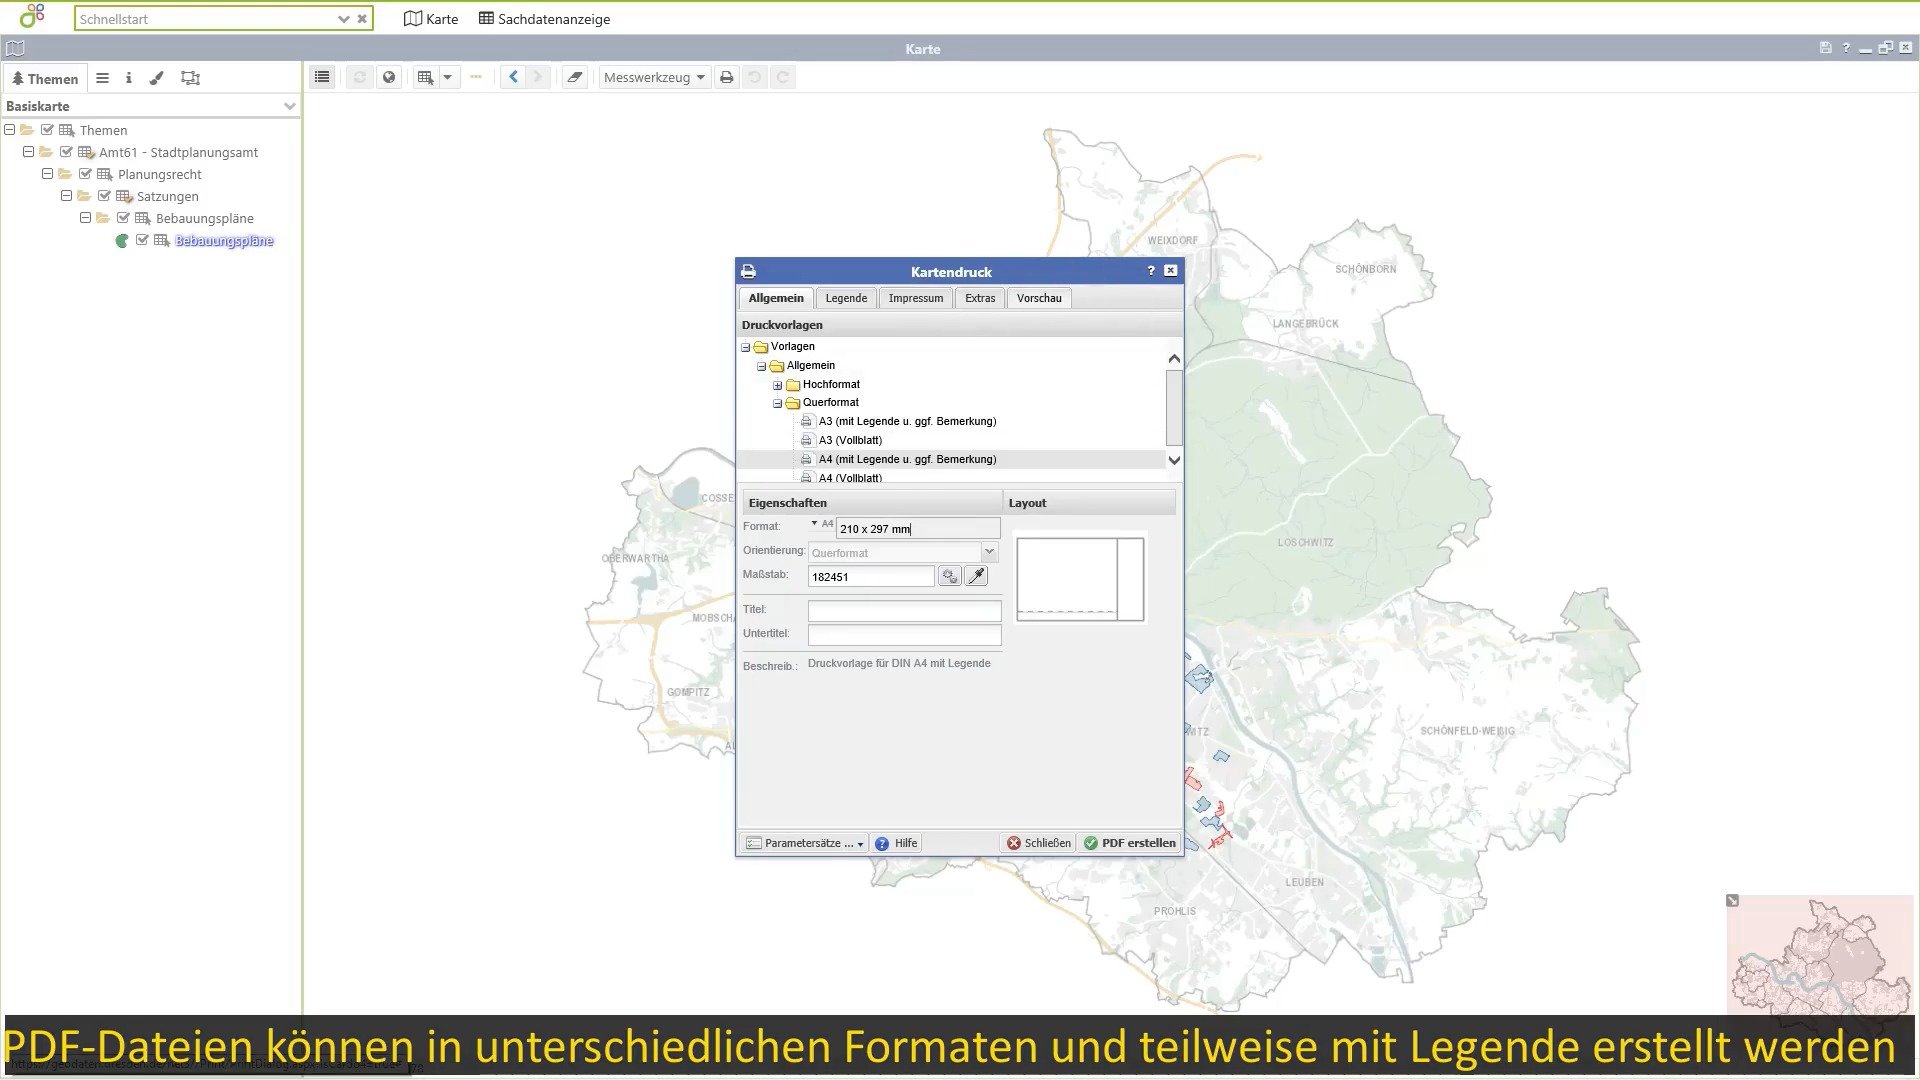1920x1080 pixels.
Task: Click the printer icon in map toolbar
Action: click(x=727, y=77)
